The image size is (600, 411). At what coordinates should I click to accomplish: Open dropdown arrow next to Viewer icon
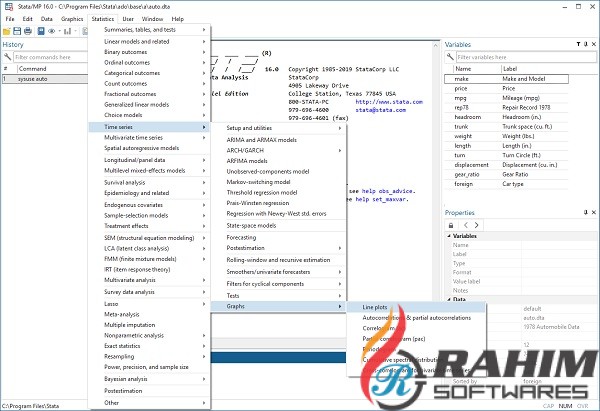(x=59, y=31)
